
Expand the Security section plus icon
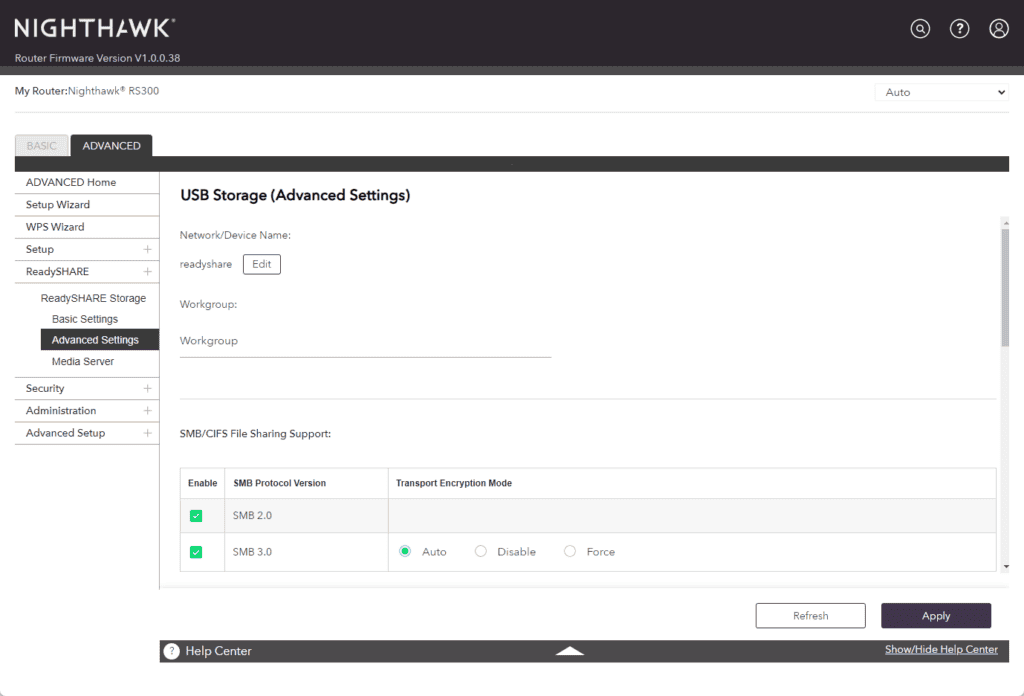(147, 388)
